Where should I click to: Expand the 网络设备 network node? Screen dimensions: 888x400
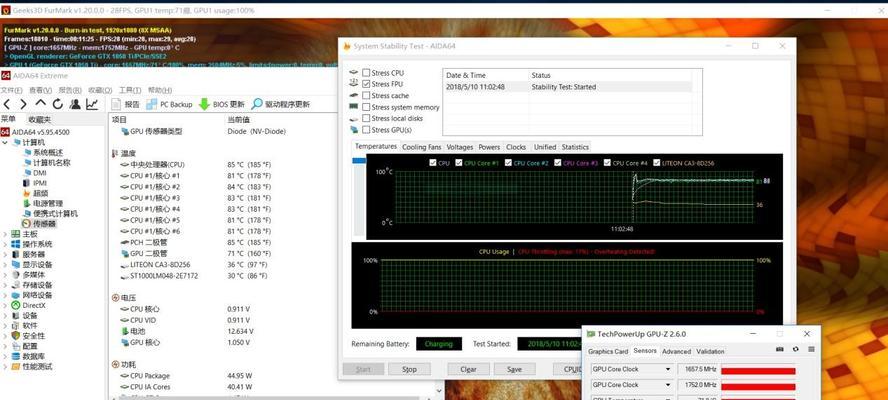5,295
